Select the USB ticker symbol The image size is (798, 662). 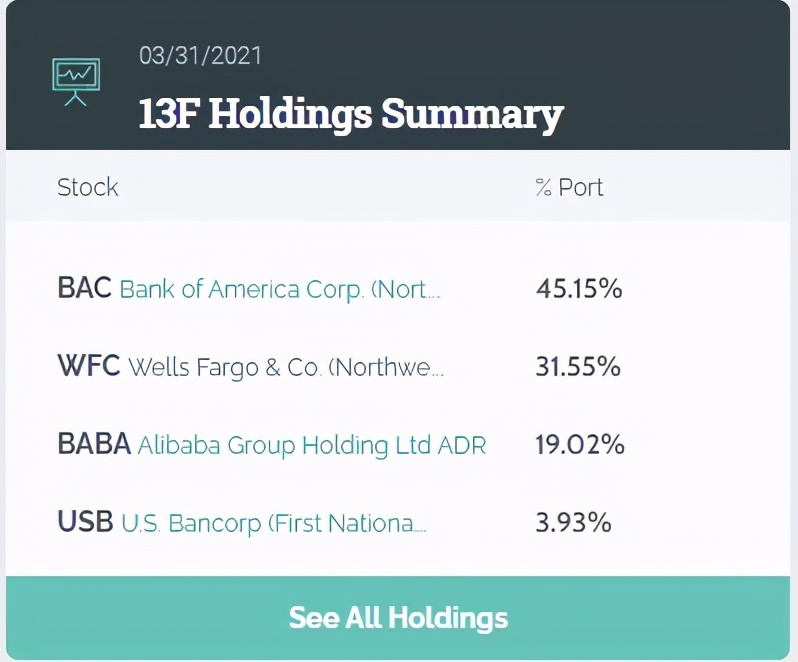[x=85, y=521]
